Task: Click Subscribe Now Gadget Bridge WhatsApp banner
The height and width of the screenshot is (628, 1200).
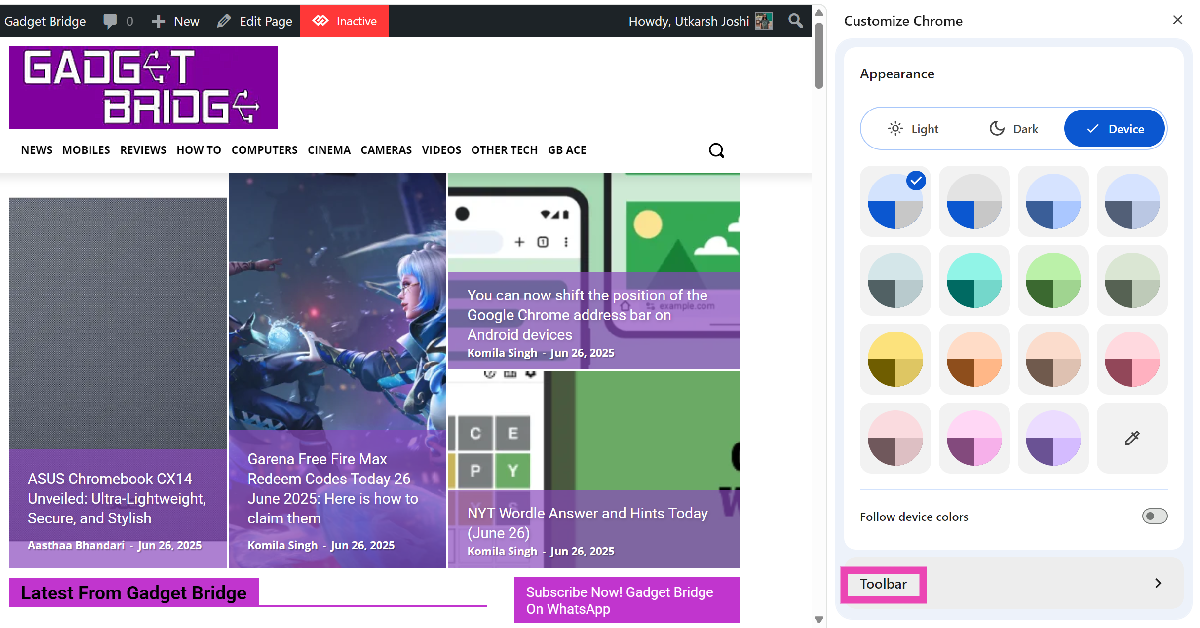Action: tap(627, 600)
